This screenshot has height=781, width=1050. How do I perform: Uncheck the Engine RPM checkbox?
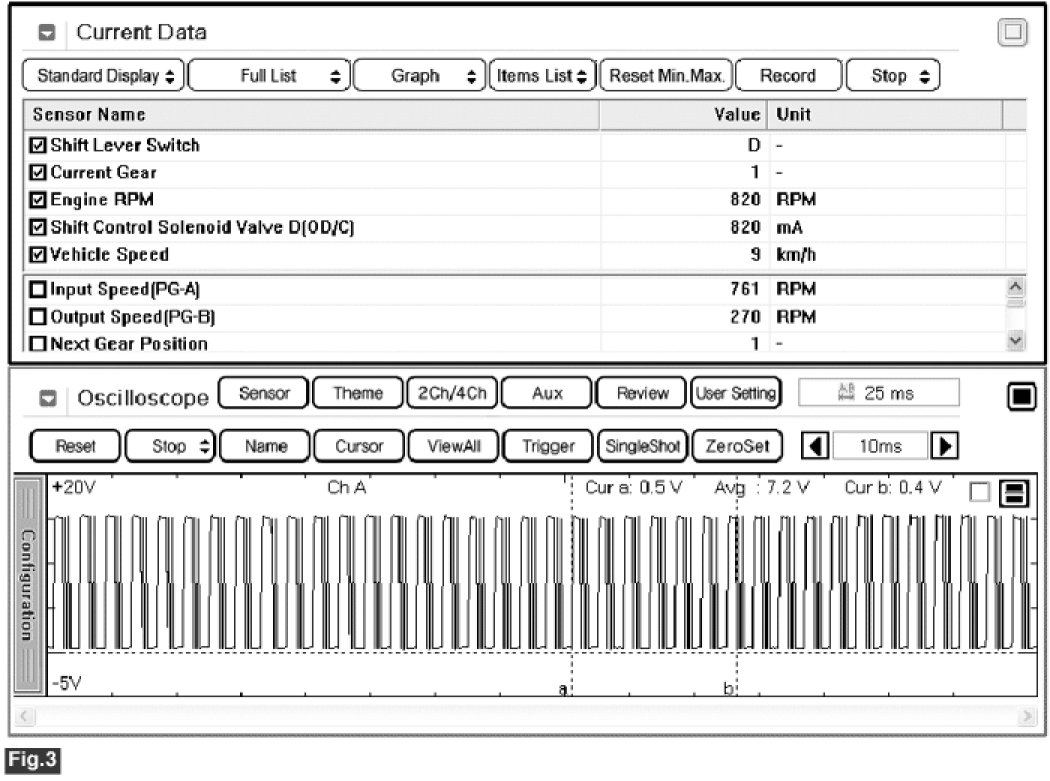click(x=39, y=200)
